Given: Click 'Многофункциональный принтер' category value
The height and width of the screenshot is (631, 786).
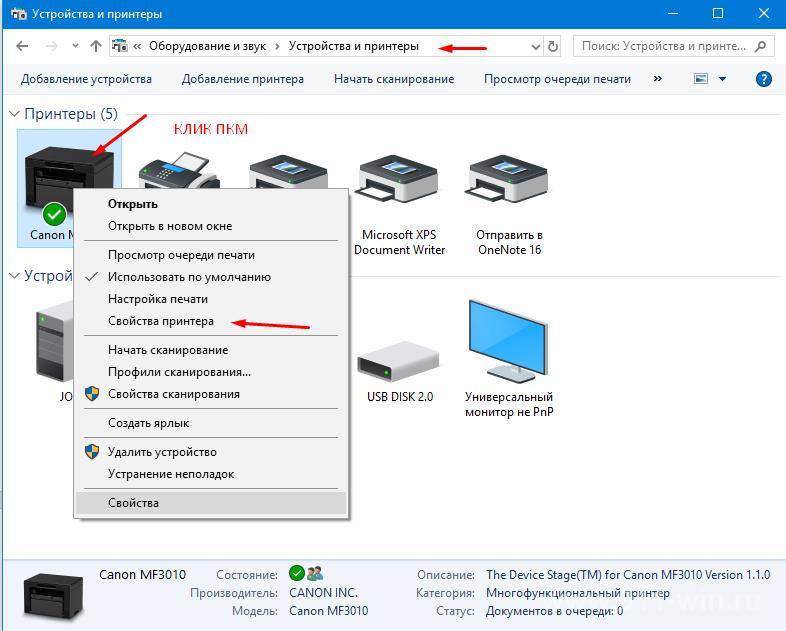Looking at the screenshot, I should point(577,593).
